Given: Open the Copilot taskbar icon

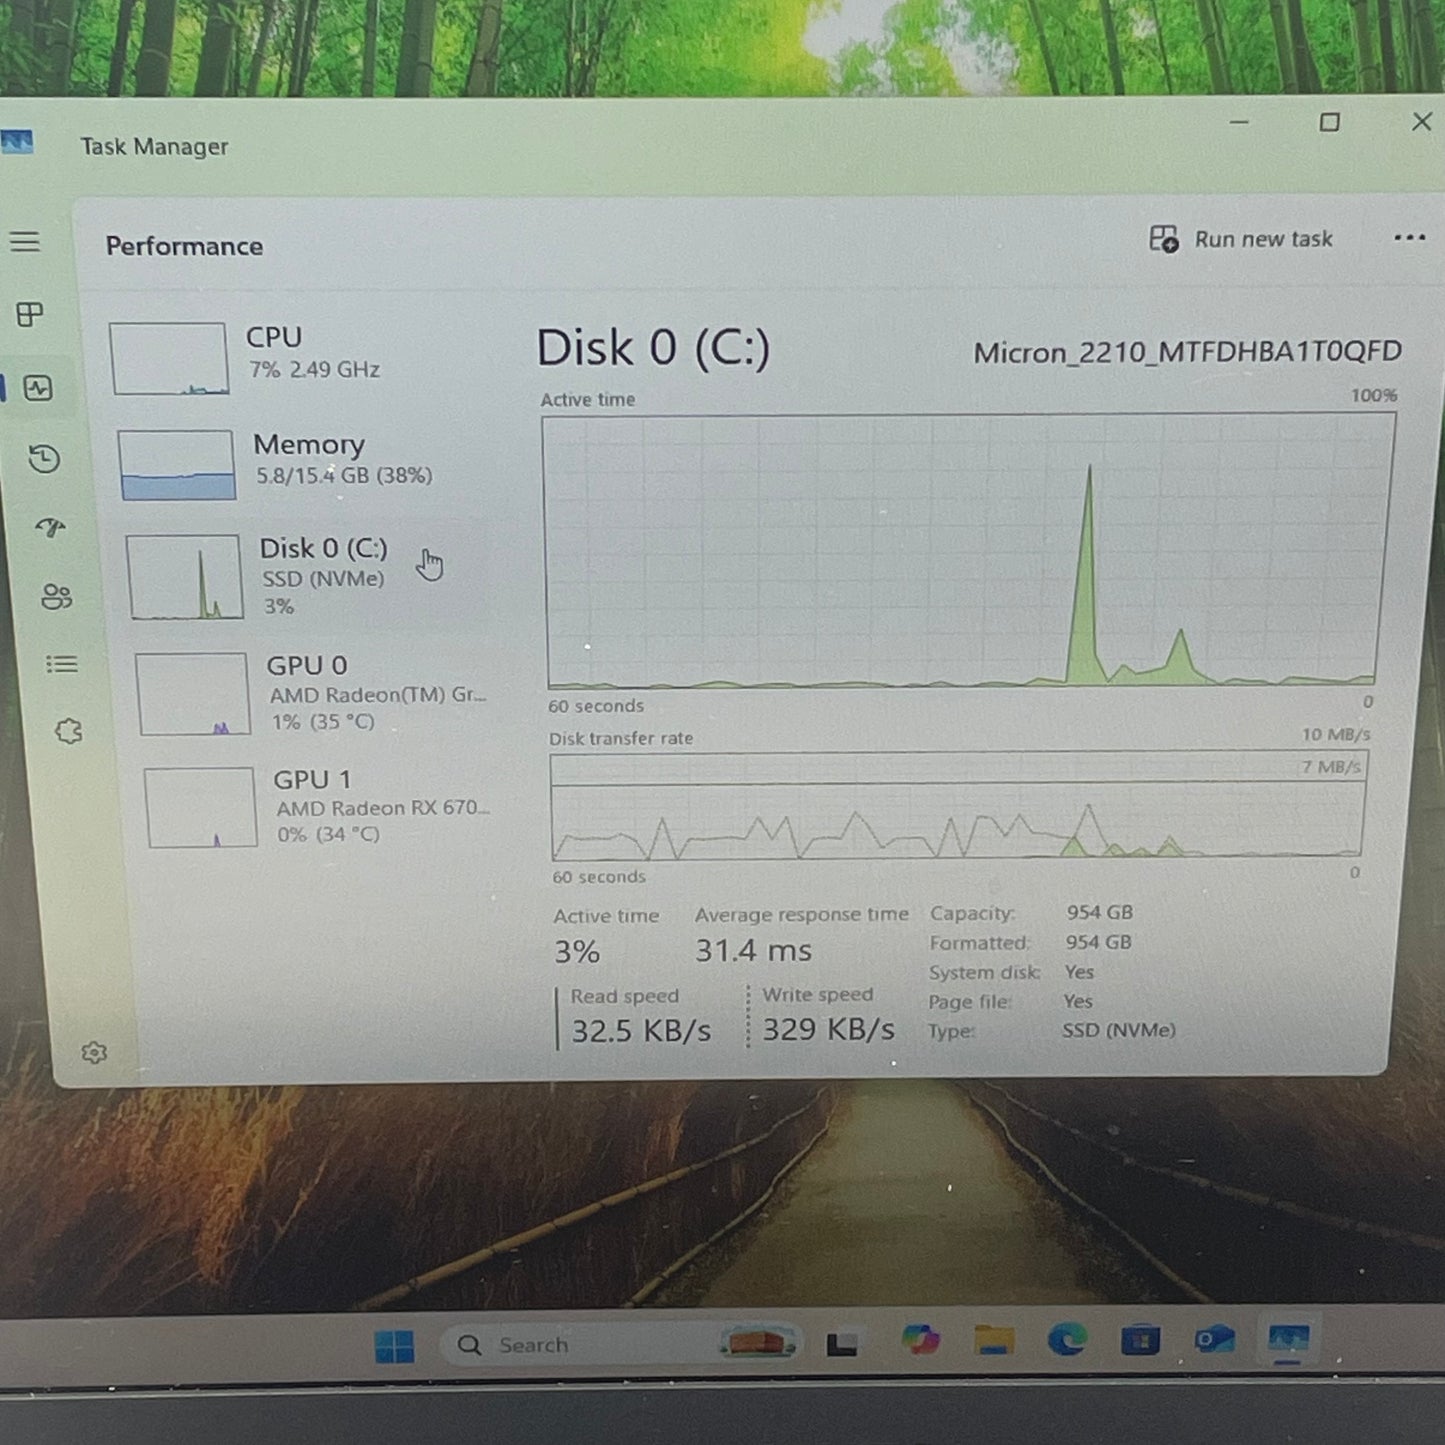Looking at the screenshot, I should pos(919,1339).
